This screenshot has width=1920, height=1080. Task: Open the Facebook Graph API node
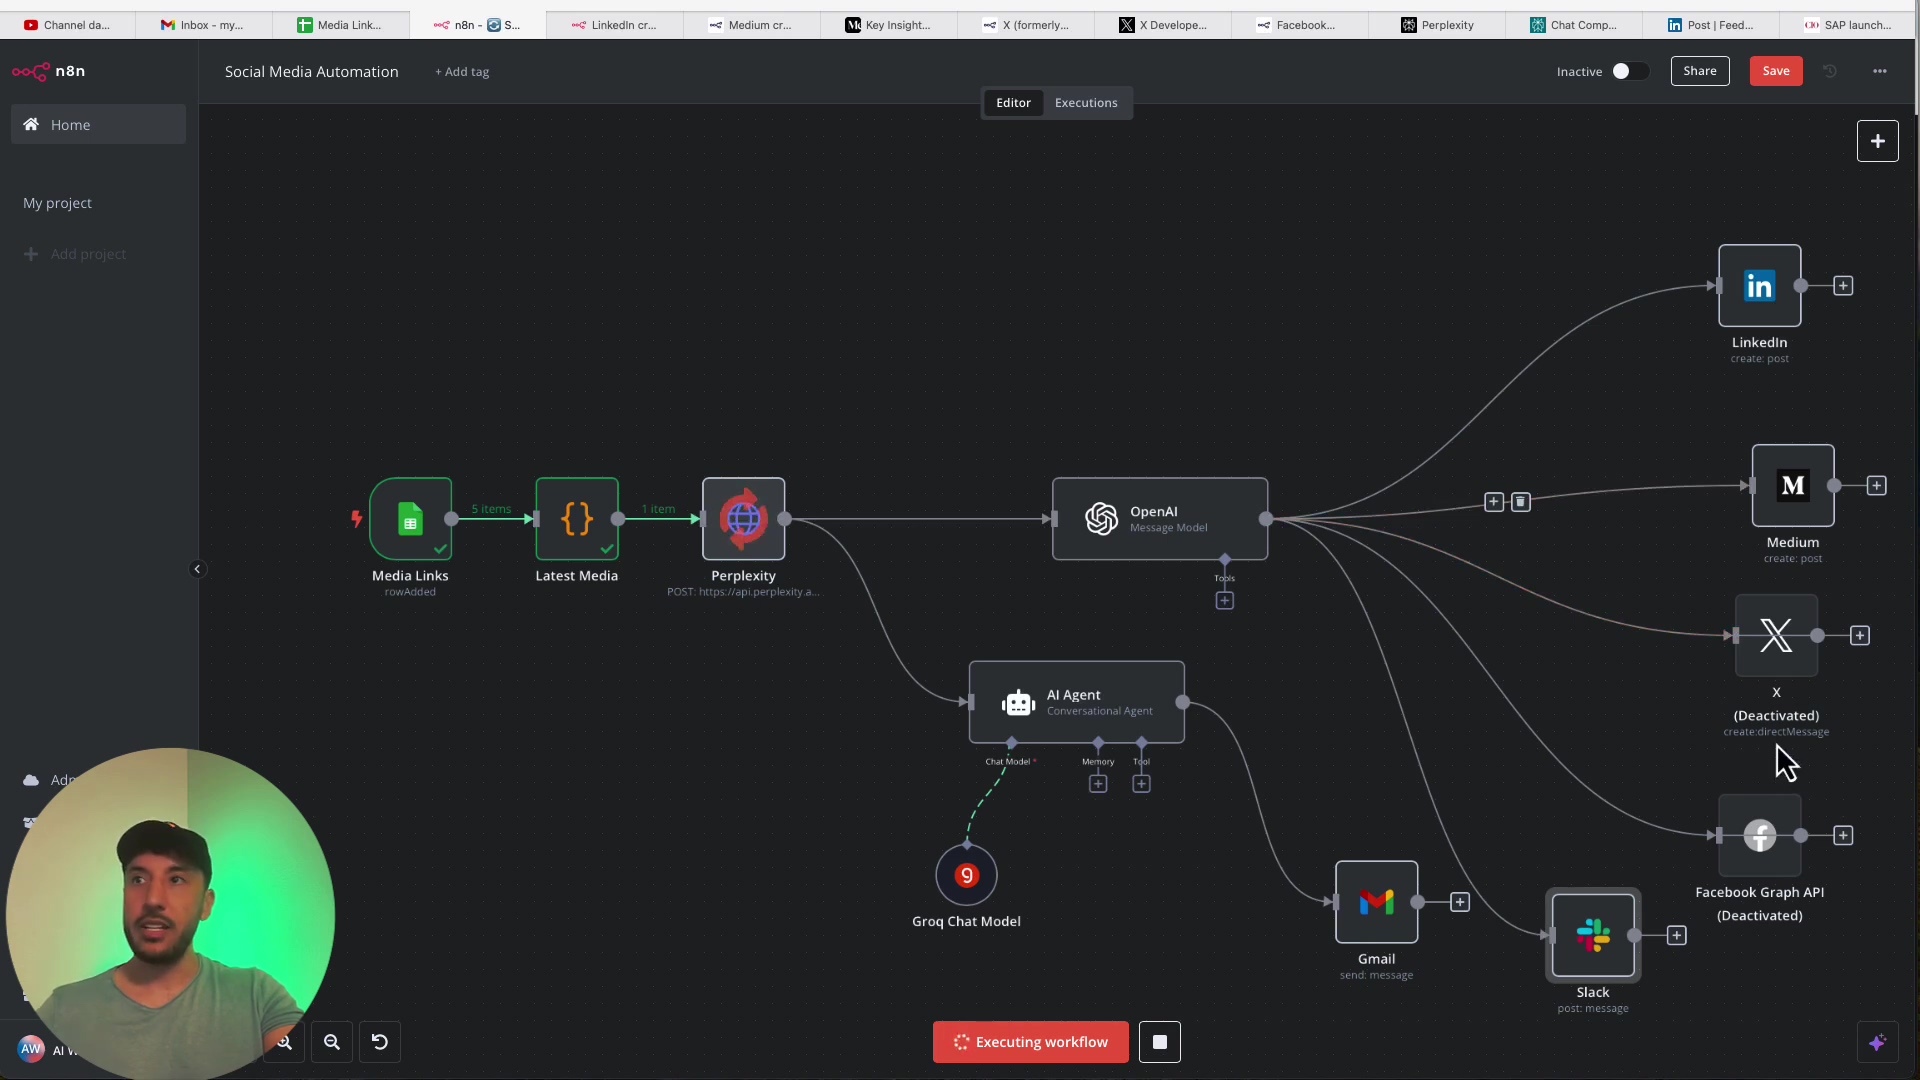click(x=1760, y=836)
